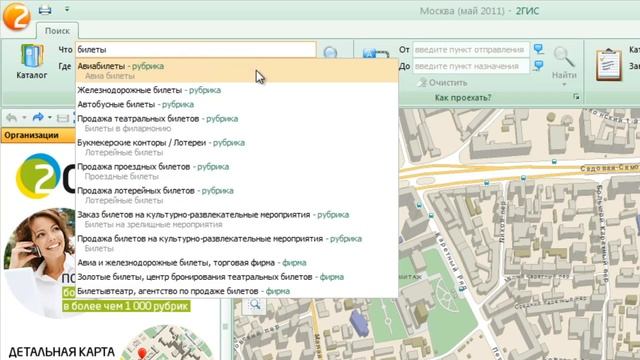Click the Садовая-Само street label on the map
The height and width of the screenshot is (360, 640).
pos(610,168)
